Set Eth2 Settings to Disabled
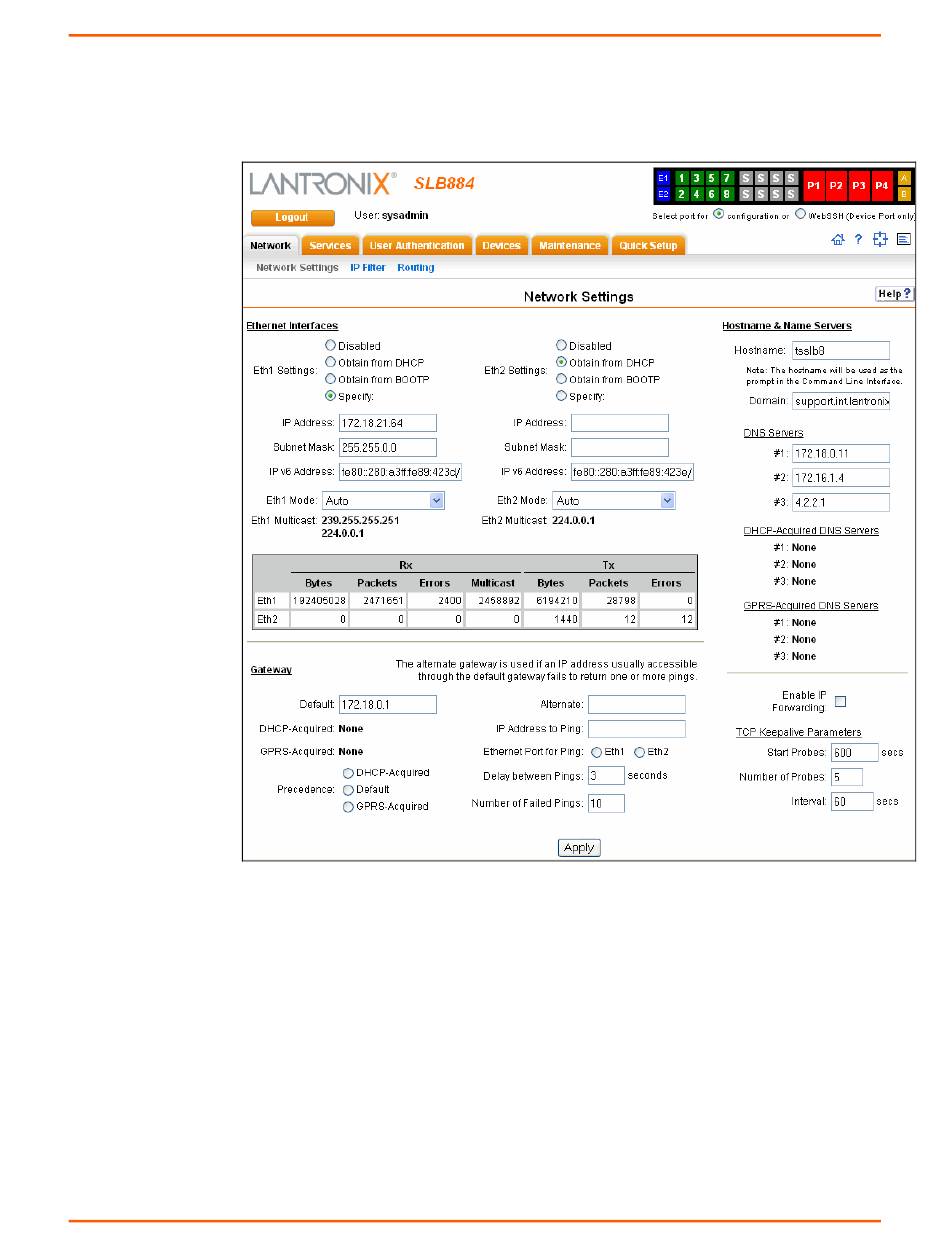950x1260 pixels. [561, 346]
